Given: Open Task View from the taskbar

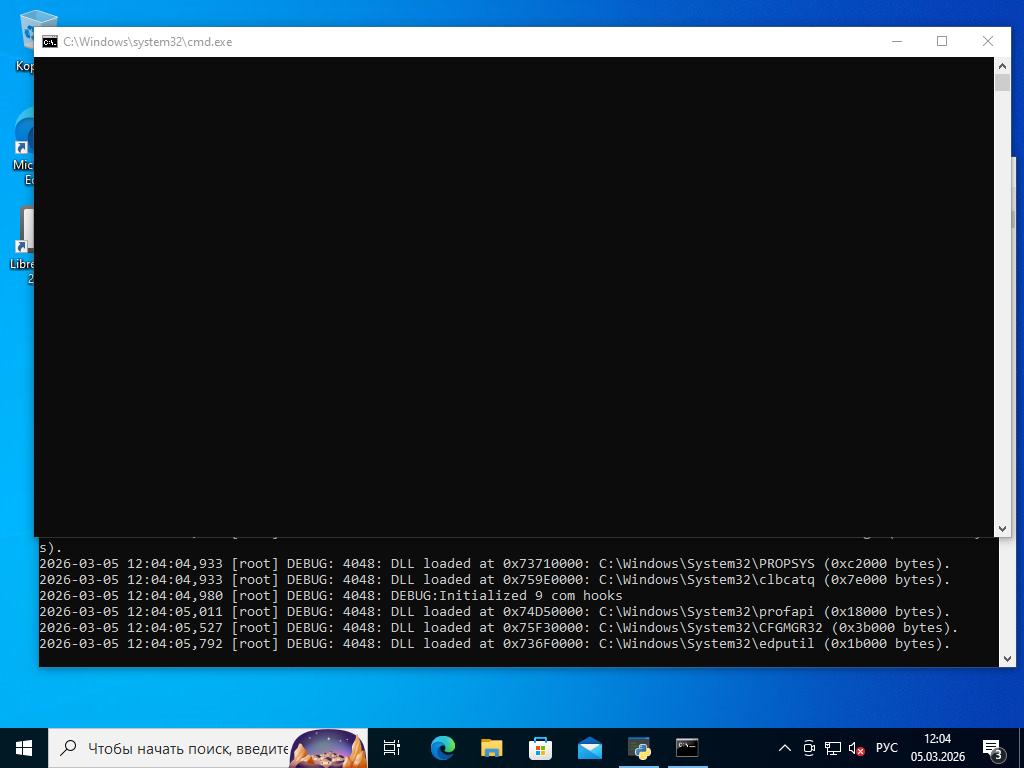Looking at the screenshot, I should coord(392,747).
